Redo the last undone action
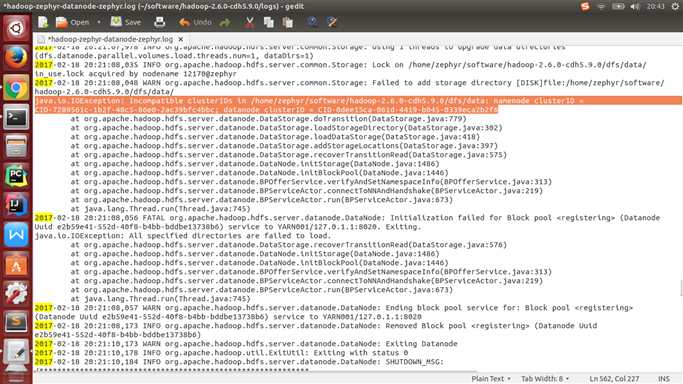 (225, 22)
